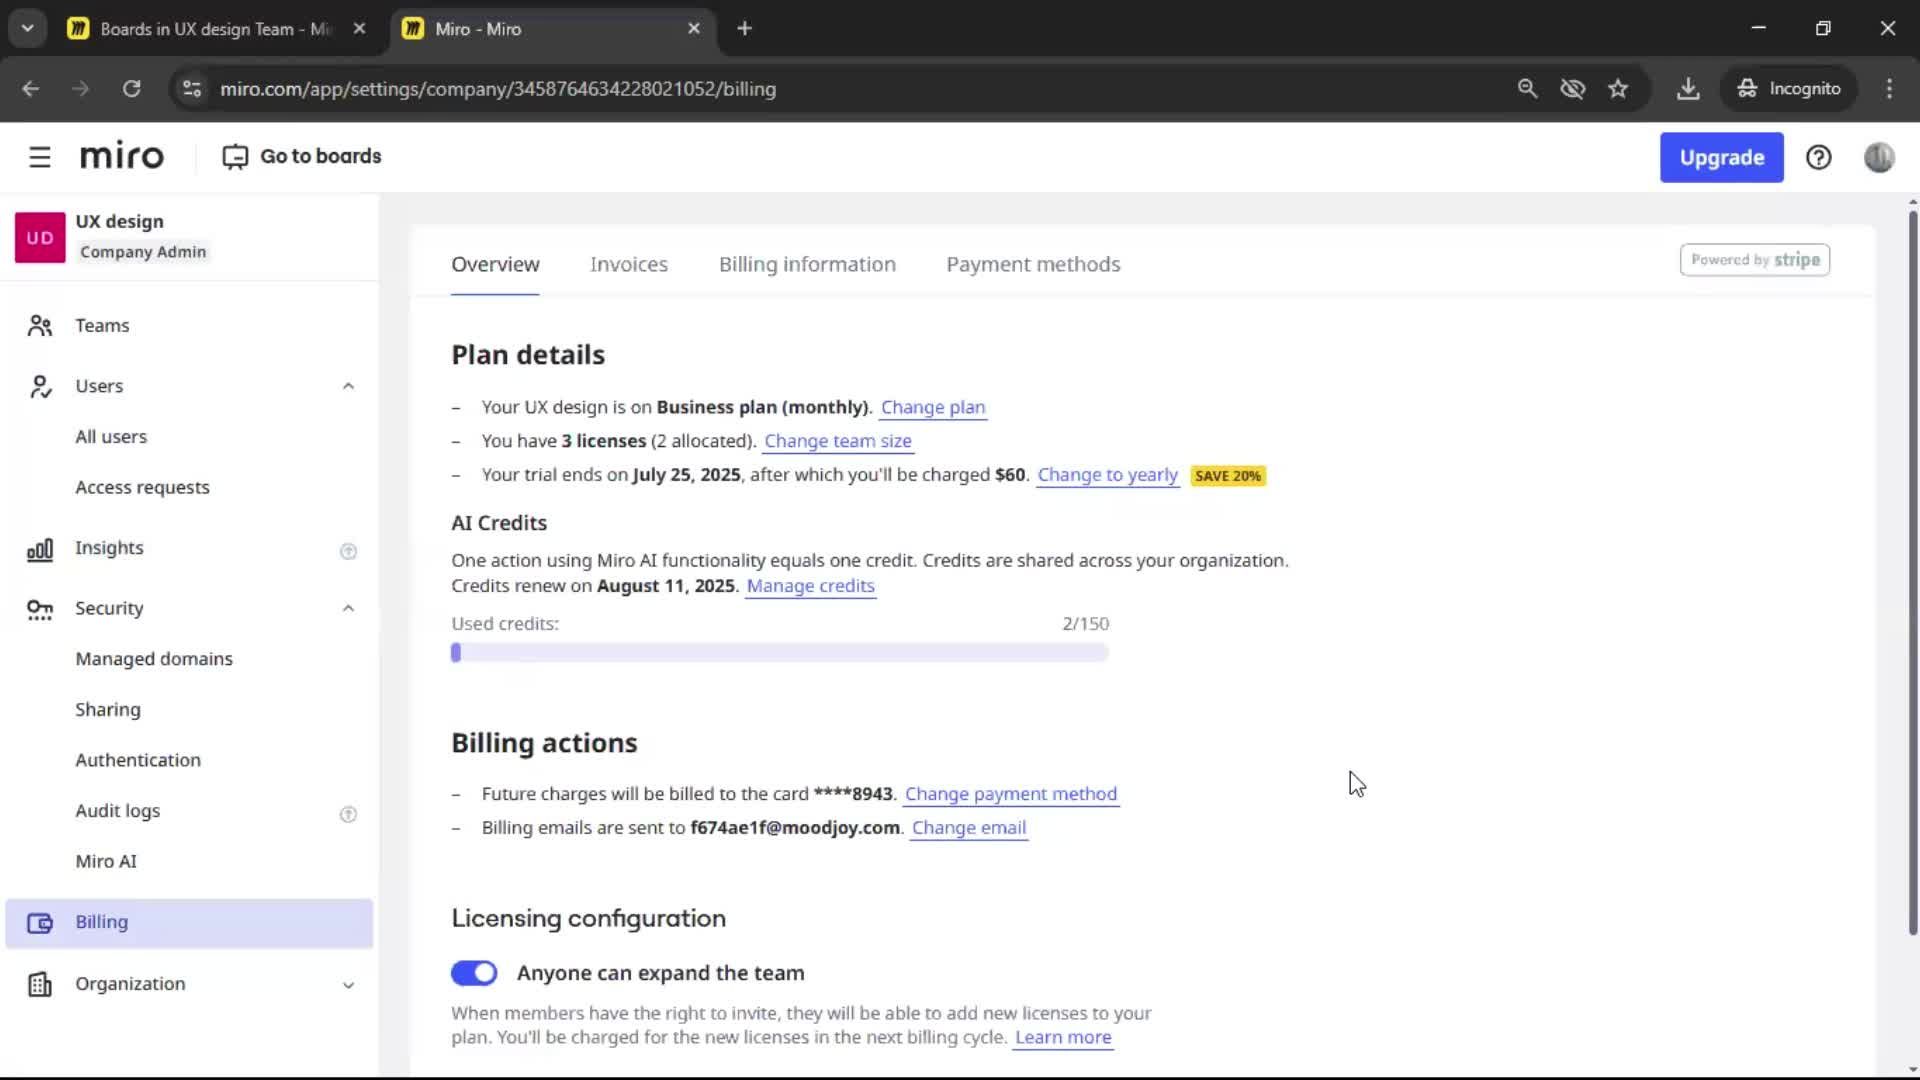Open Managed domains settings
The image size is (1920, 1080).
pyautogui.click(x=154, y=659)
